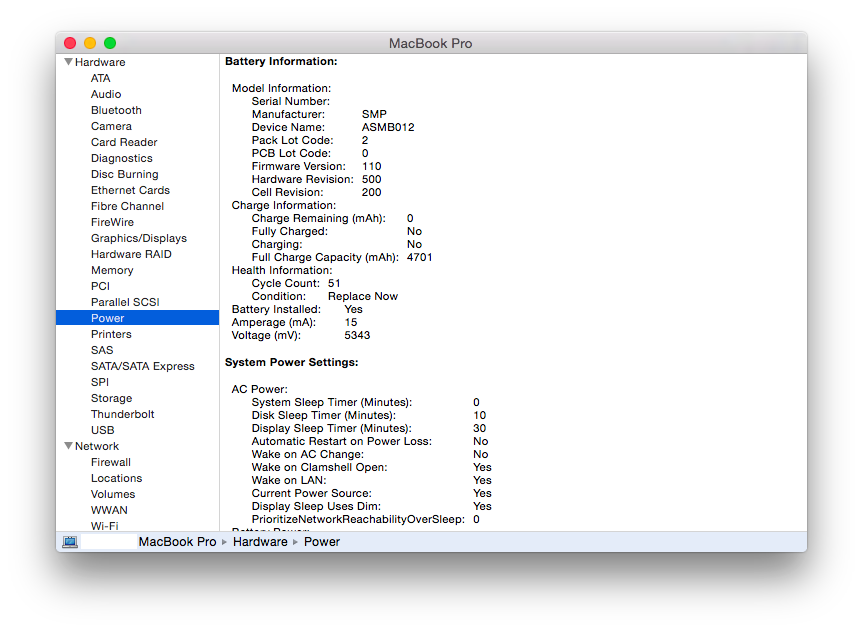Select Thunderbolt in the sidebar
Screen dimensions: 863x632
click(x=122, y=413)
